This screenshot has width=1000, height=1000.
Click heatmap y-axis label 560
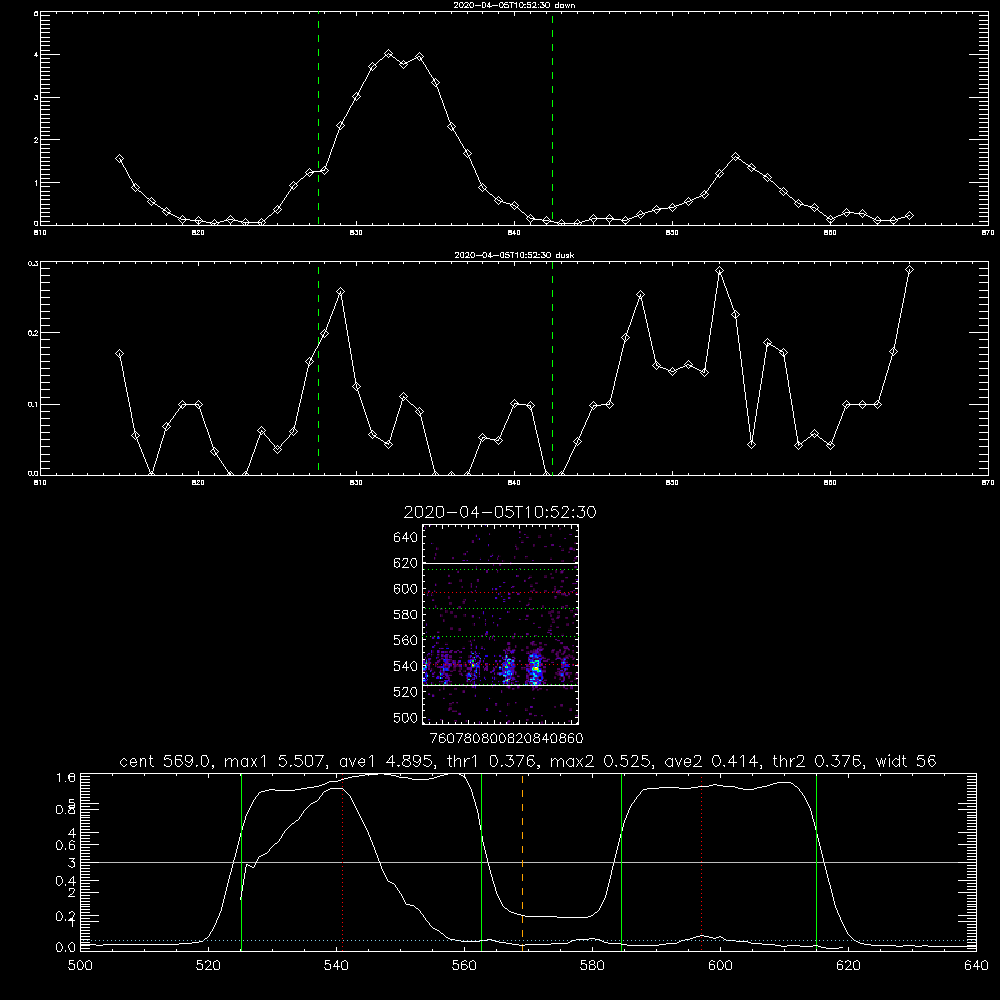click(406, 640)
